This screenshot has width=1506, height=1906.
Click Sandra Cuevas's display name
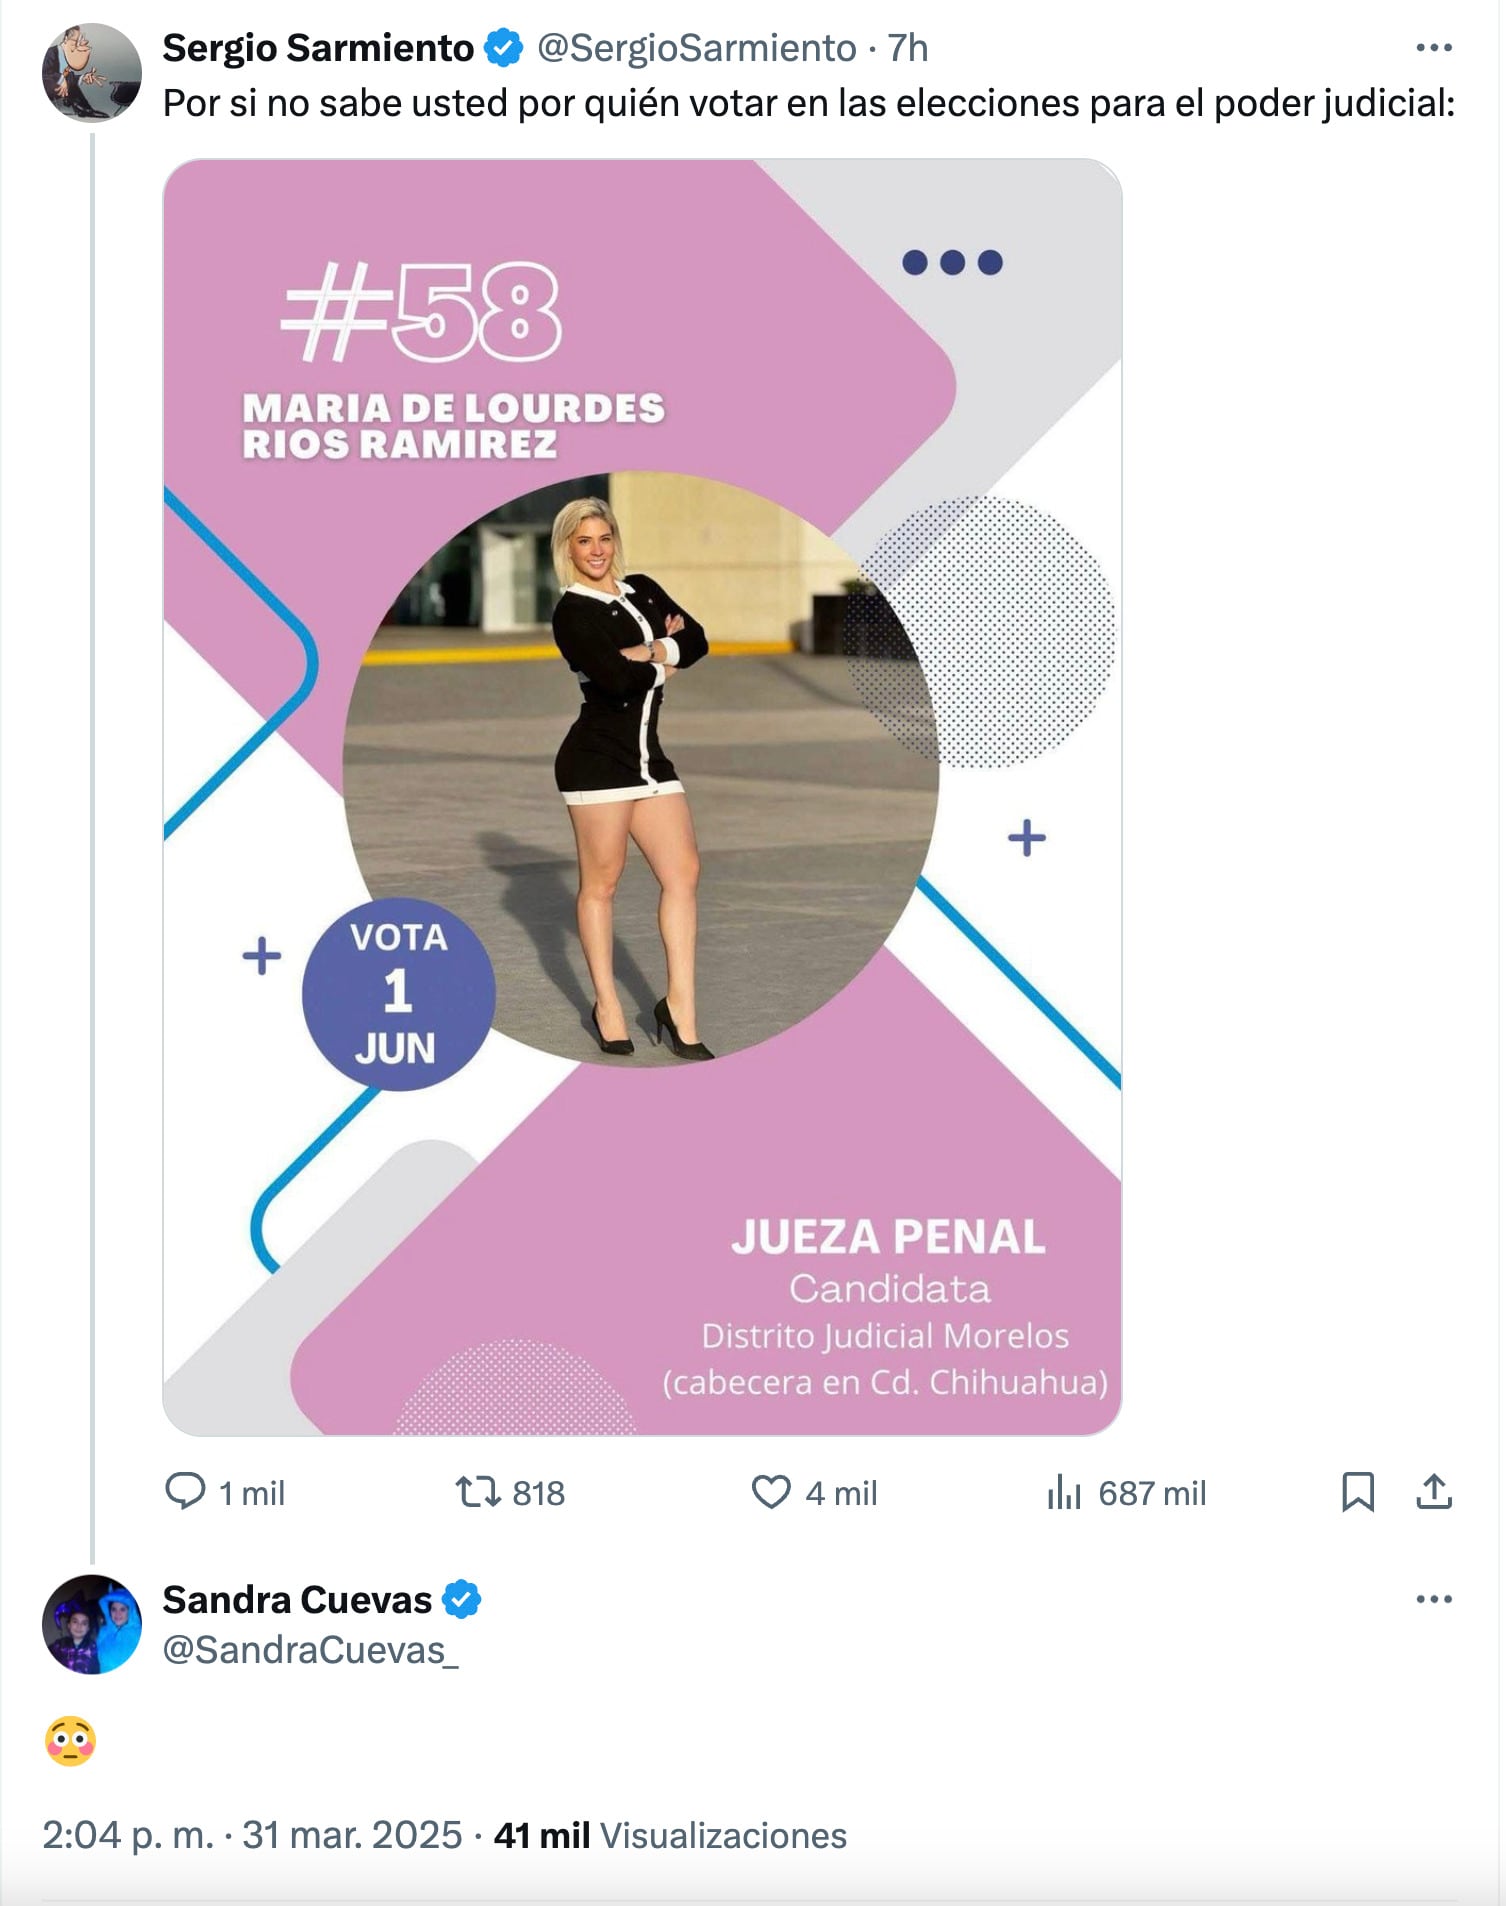tap(297, 1600)
